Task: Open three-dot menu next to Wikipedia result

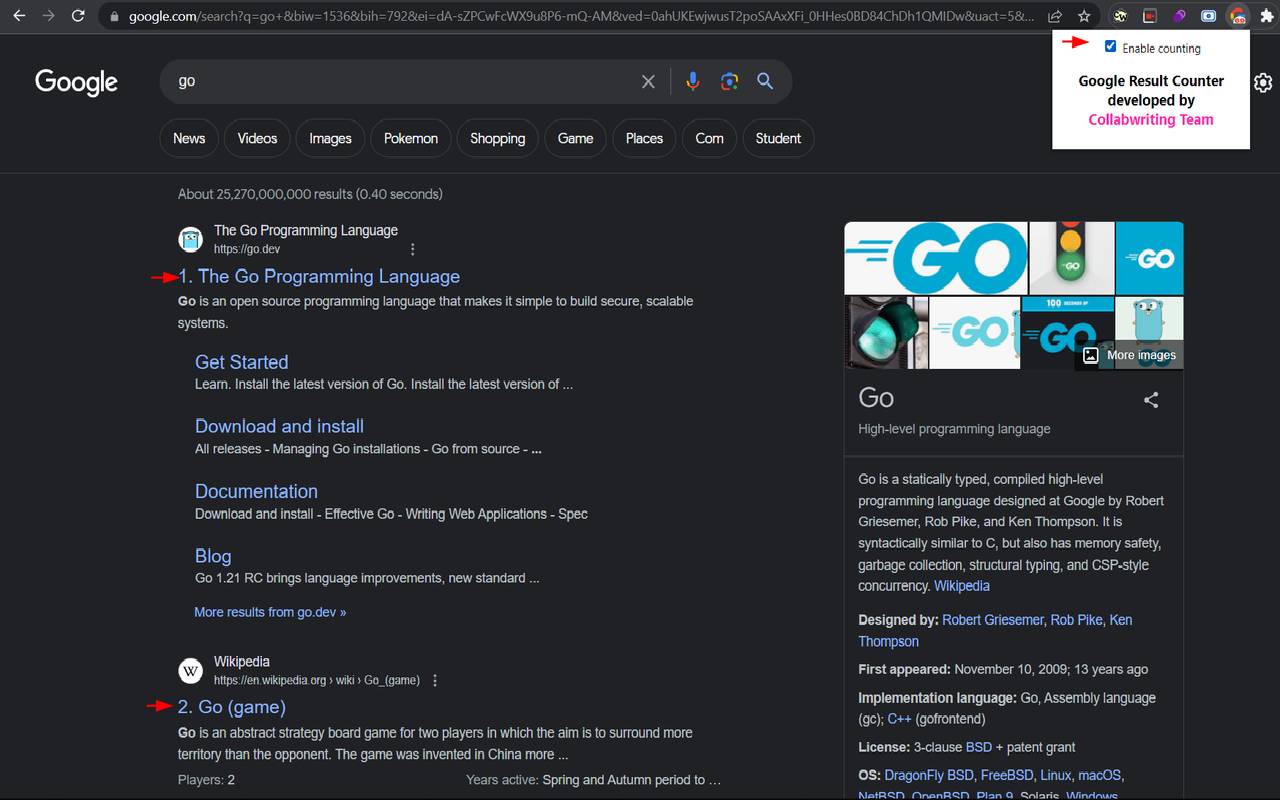Action: 435,680
